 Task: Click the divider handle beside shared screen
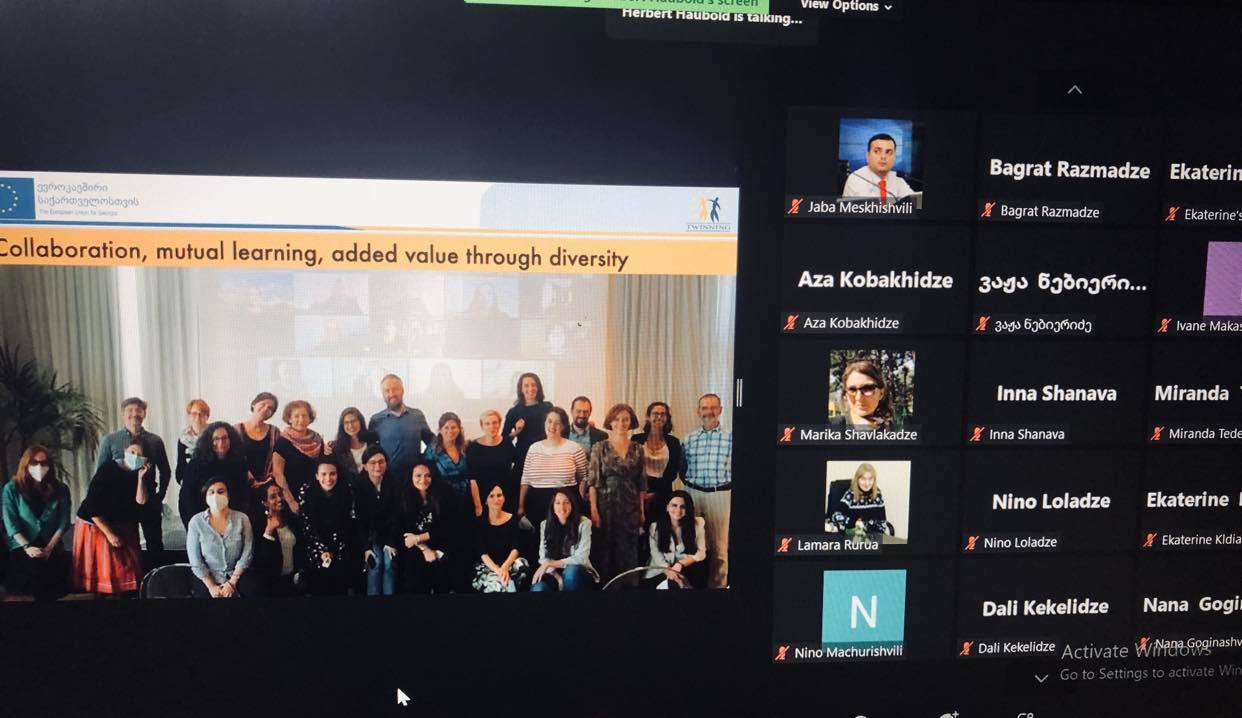pyautogui.click(x=739, y=393)
